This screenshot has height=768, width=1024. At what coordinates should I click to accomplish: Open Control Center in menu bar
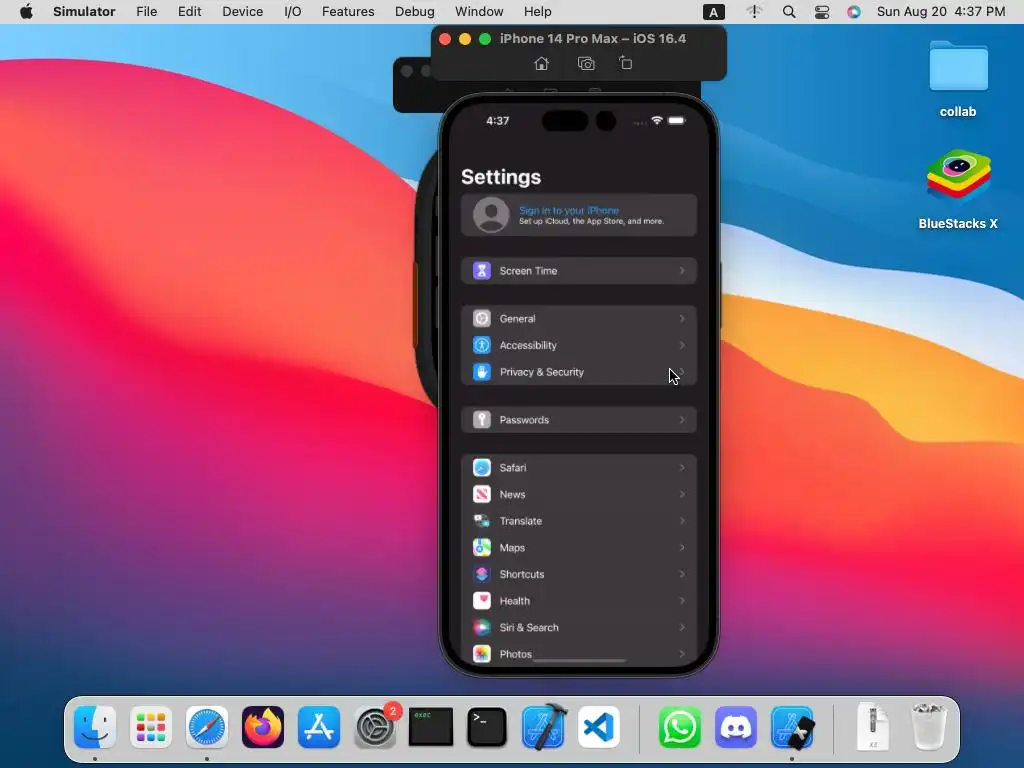[822, 12]
